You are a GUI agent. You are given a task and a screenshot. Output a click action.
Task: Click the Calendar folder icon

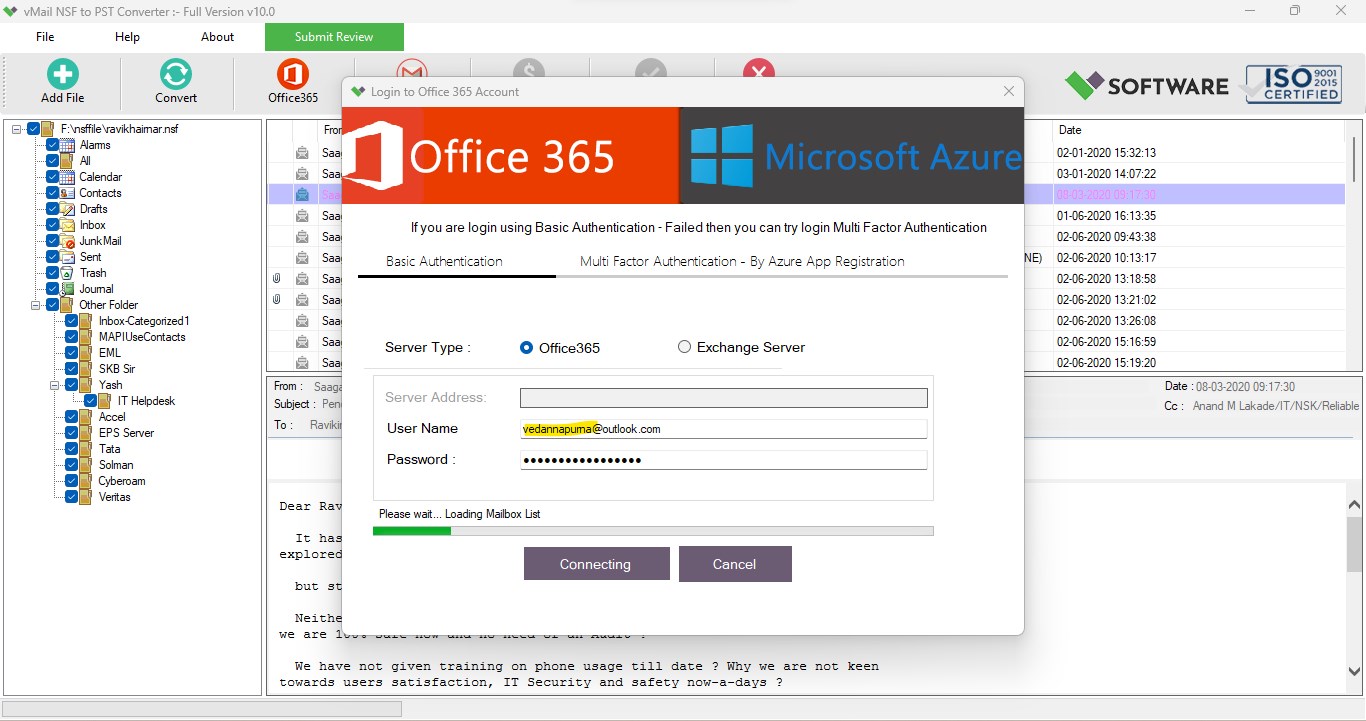(67, 177)
